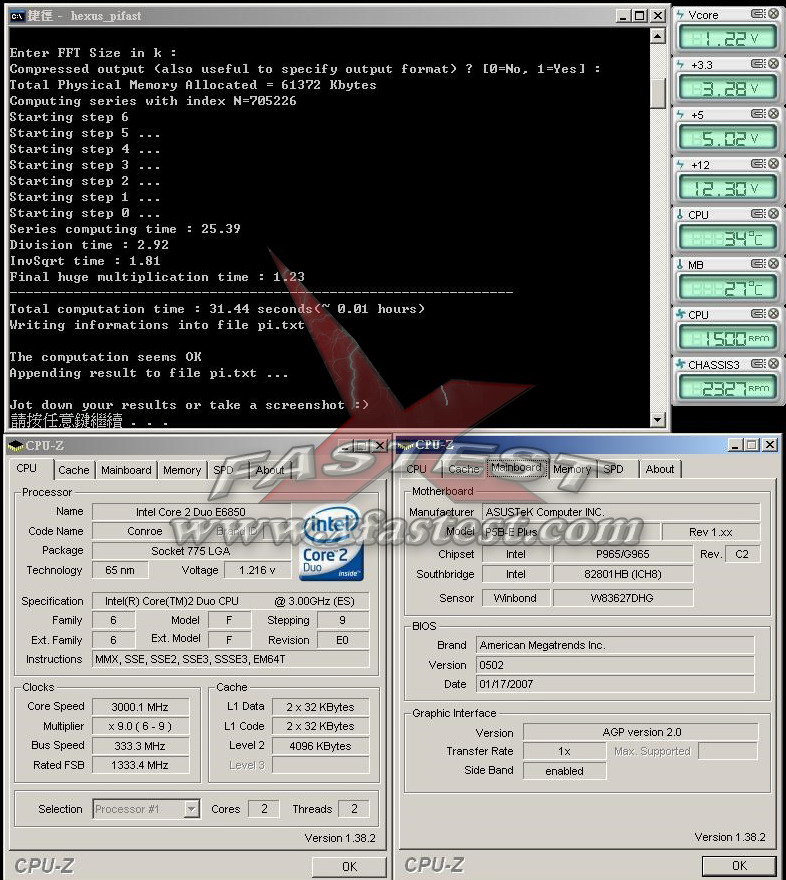The width and height of the screenshot is (786, 880).
Task: Click the Manufacturer field ASUSTeK Computer INC.
Action: point(621,512)
